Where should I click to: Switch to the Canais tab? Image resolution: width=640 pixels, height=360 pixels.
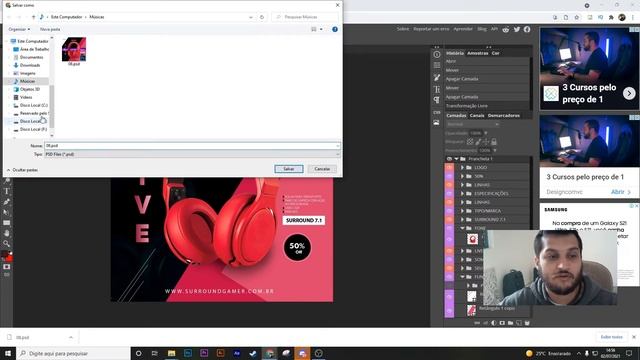[477, 116]
